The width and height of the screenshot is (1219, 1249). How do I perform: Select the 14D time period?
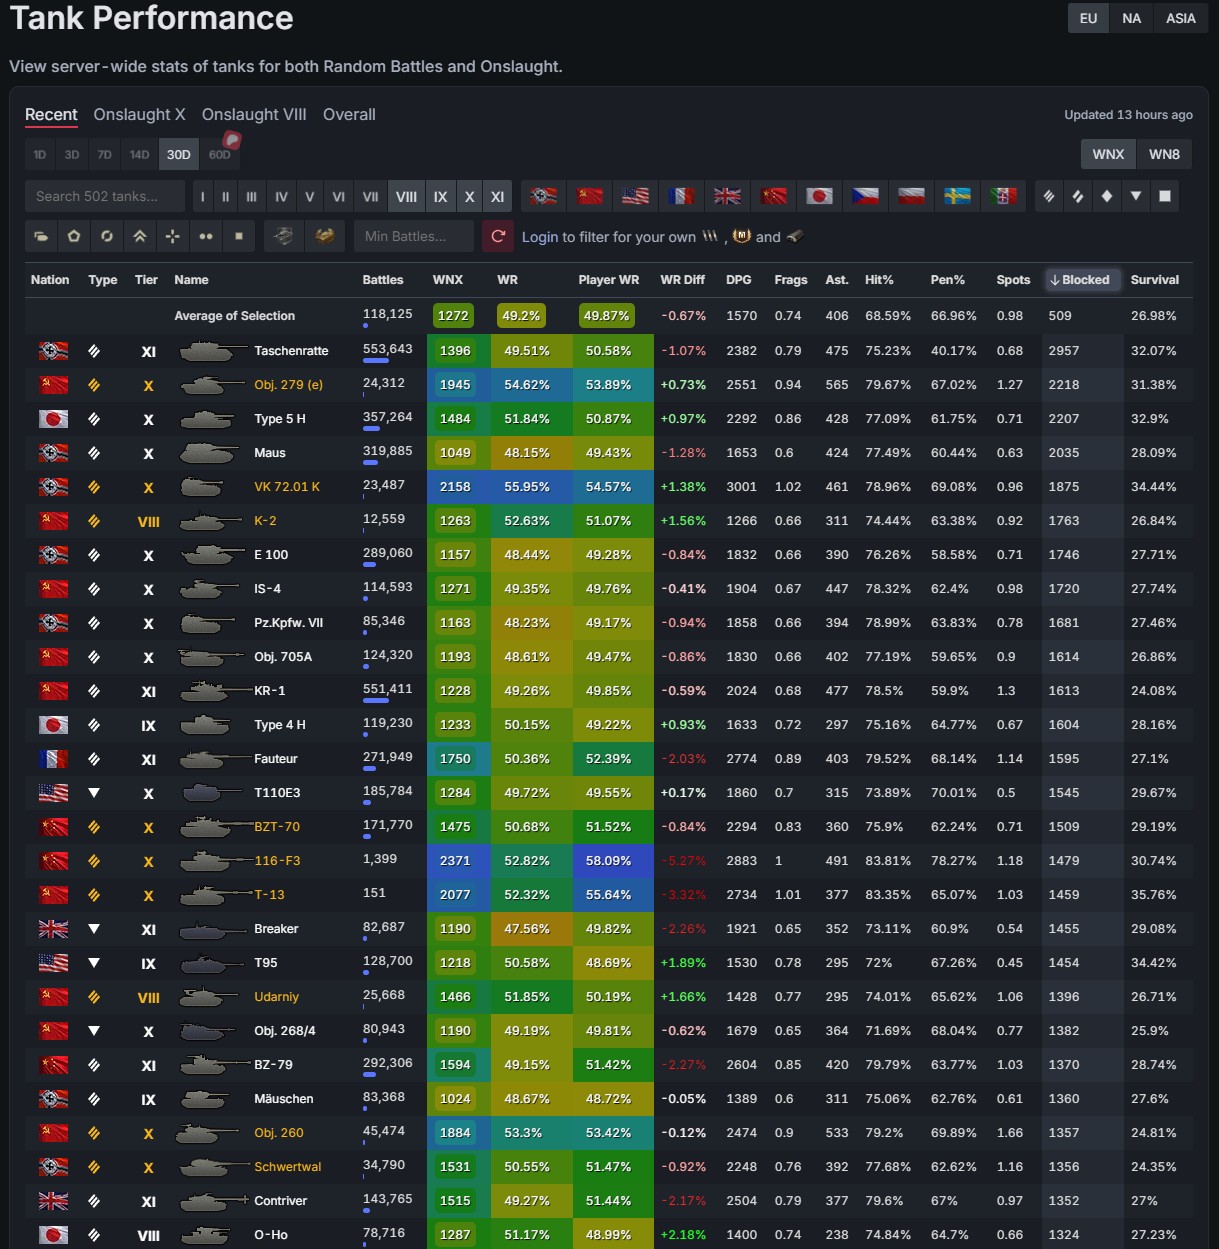click(139, 154)
